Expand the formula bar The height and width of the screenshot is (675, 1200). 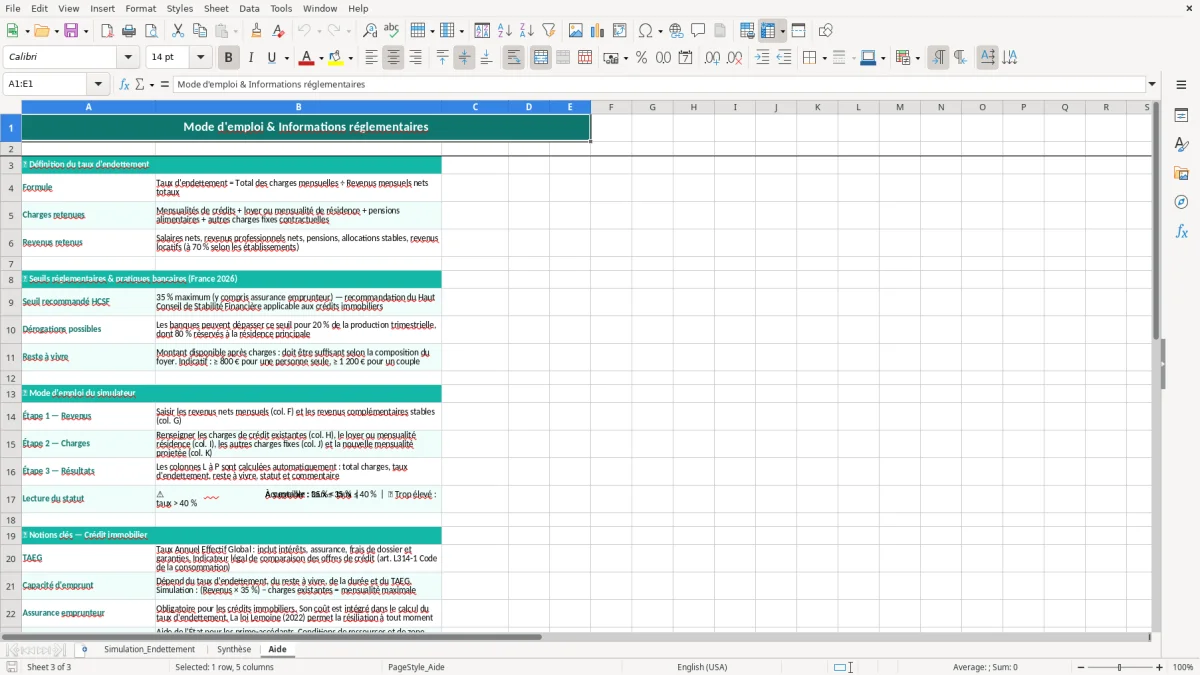coord(1152,85)
